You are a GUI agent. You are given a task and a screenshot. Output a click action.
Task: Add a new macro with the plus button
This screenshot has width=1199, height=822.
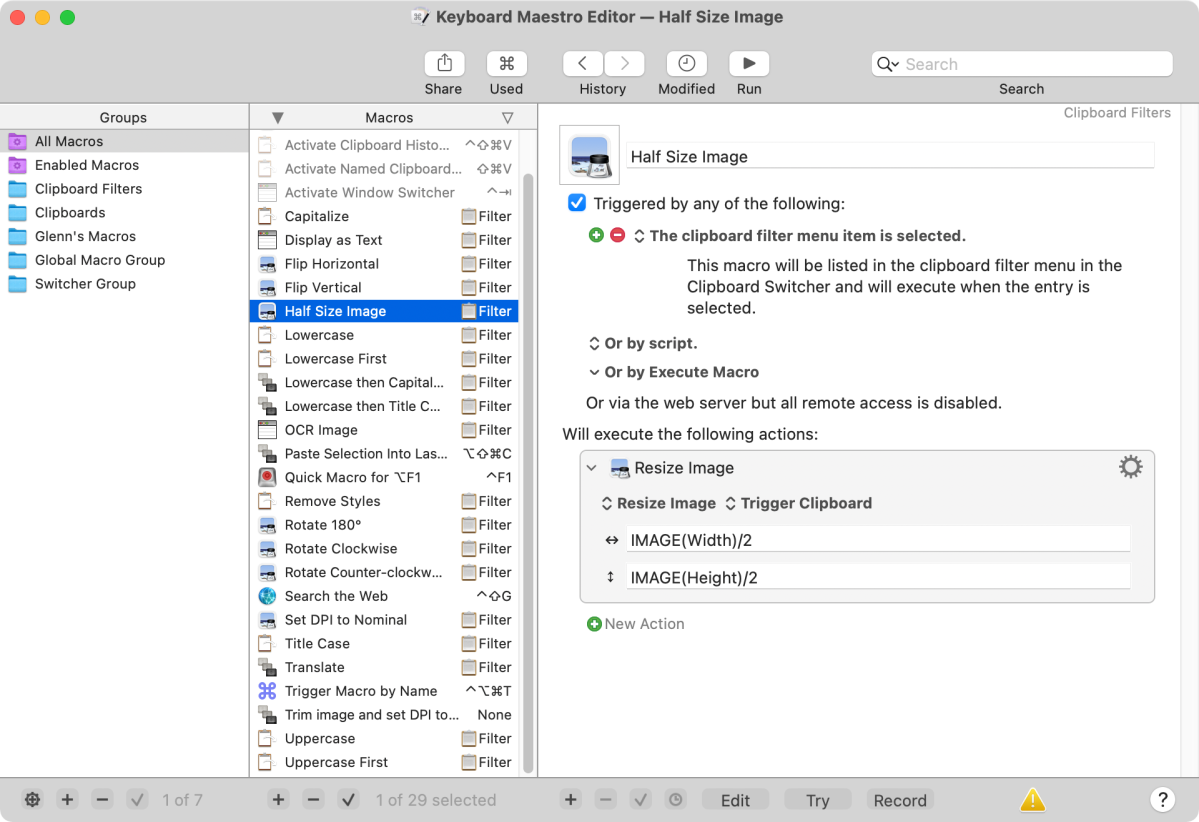point(278,800)
